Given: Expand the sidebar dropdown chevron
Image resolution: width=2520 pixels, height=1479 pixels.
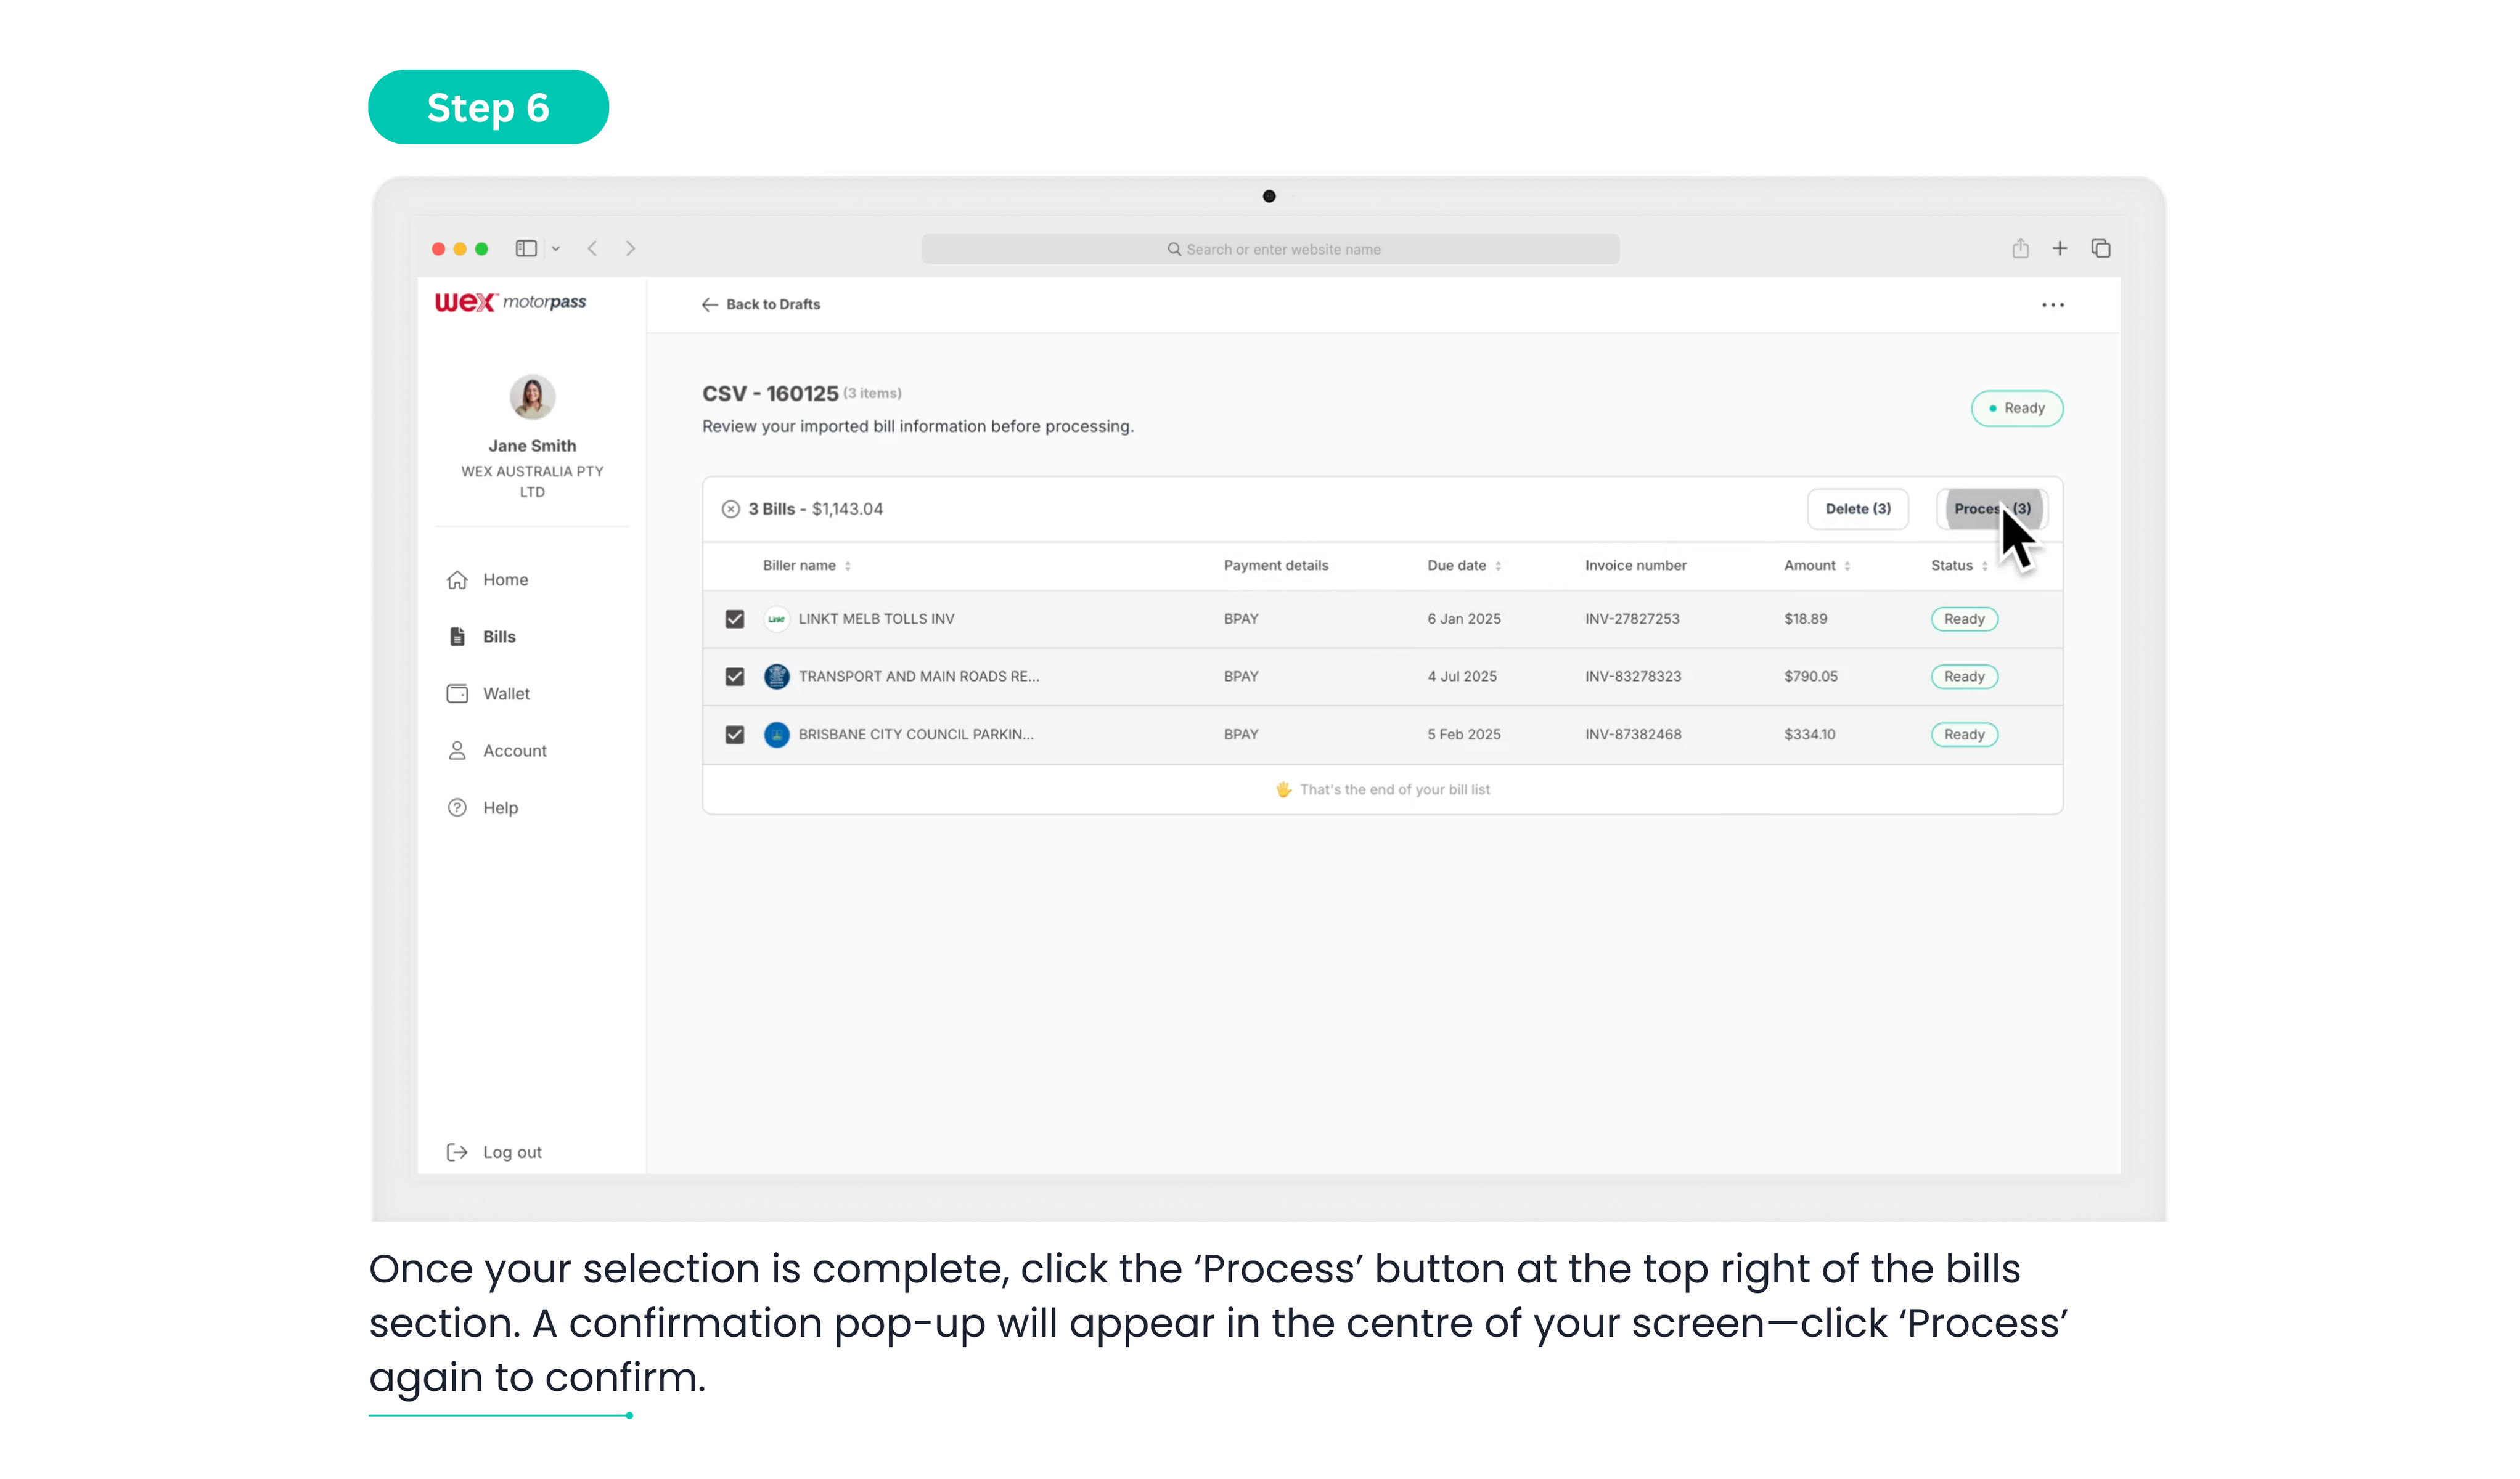Looking at the screenshot, I should [556, 249].
